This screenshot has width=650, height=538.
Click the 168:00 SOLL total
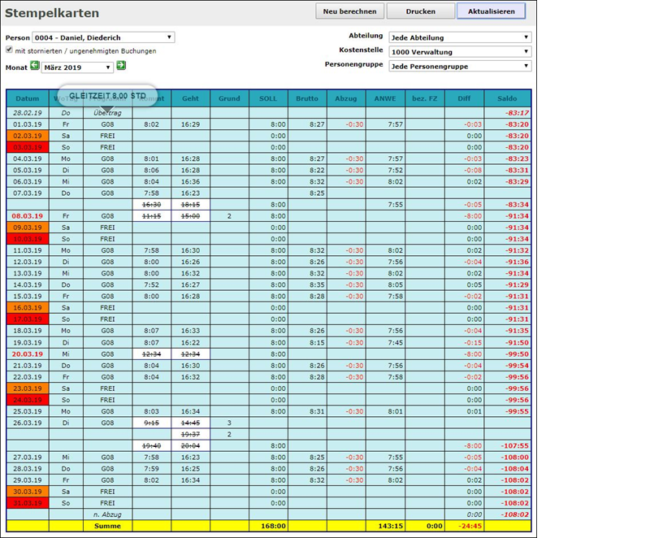pos(273,526)
